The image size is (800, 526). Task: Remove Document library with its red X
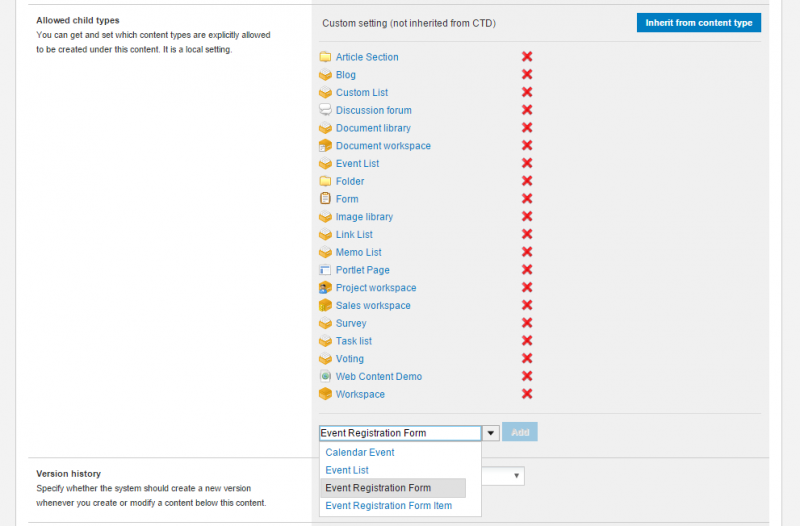pos(527,128)
